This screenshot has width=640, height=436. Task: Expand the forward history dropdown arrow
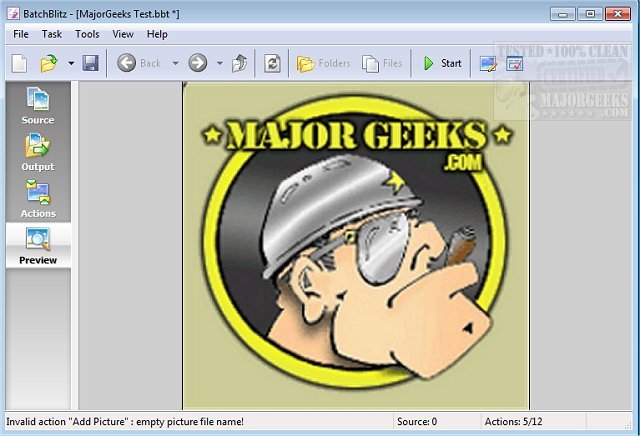(220, 63)
